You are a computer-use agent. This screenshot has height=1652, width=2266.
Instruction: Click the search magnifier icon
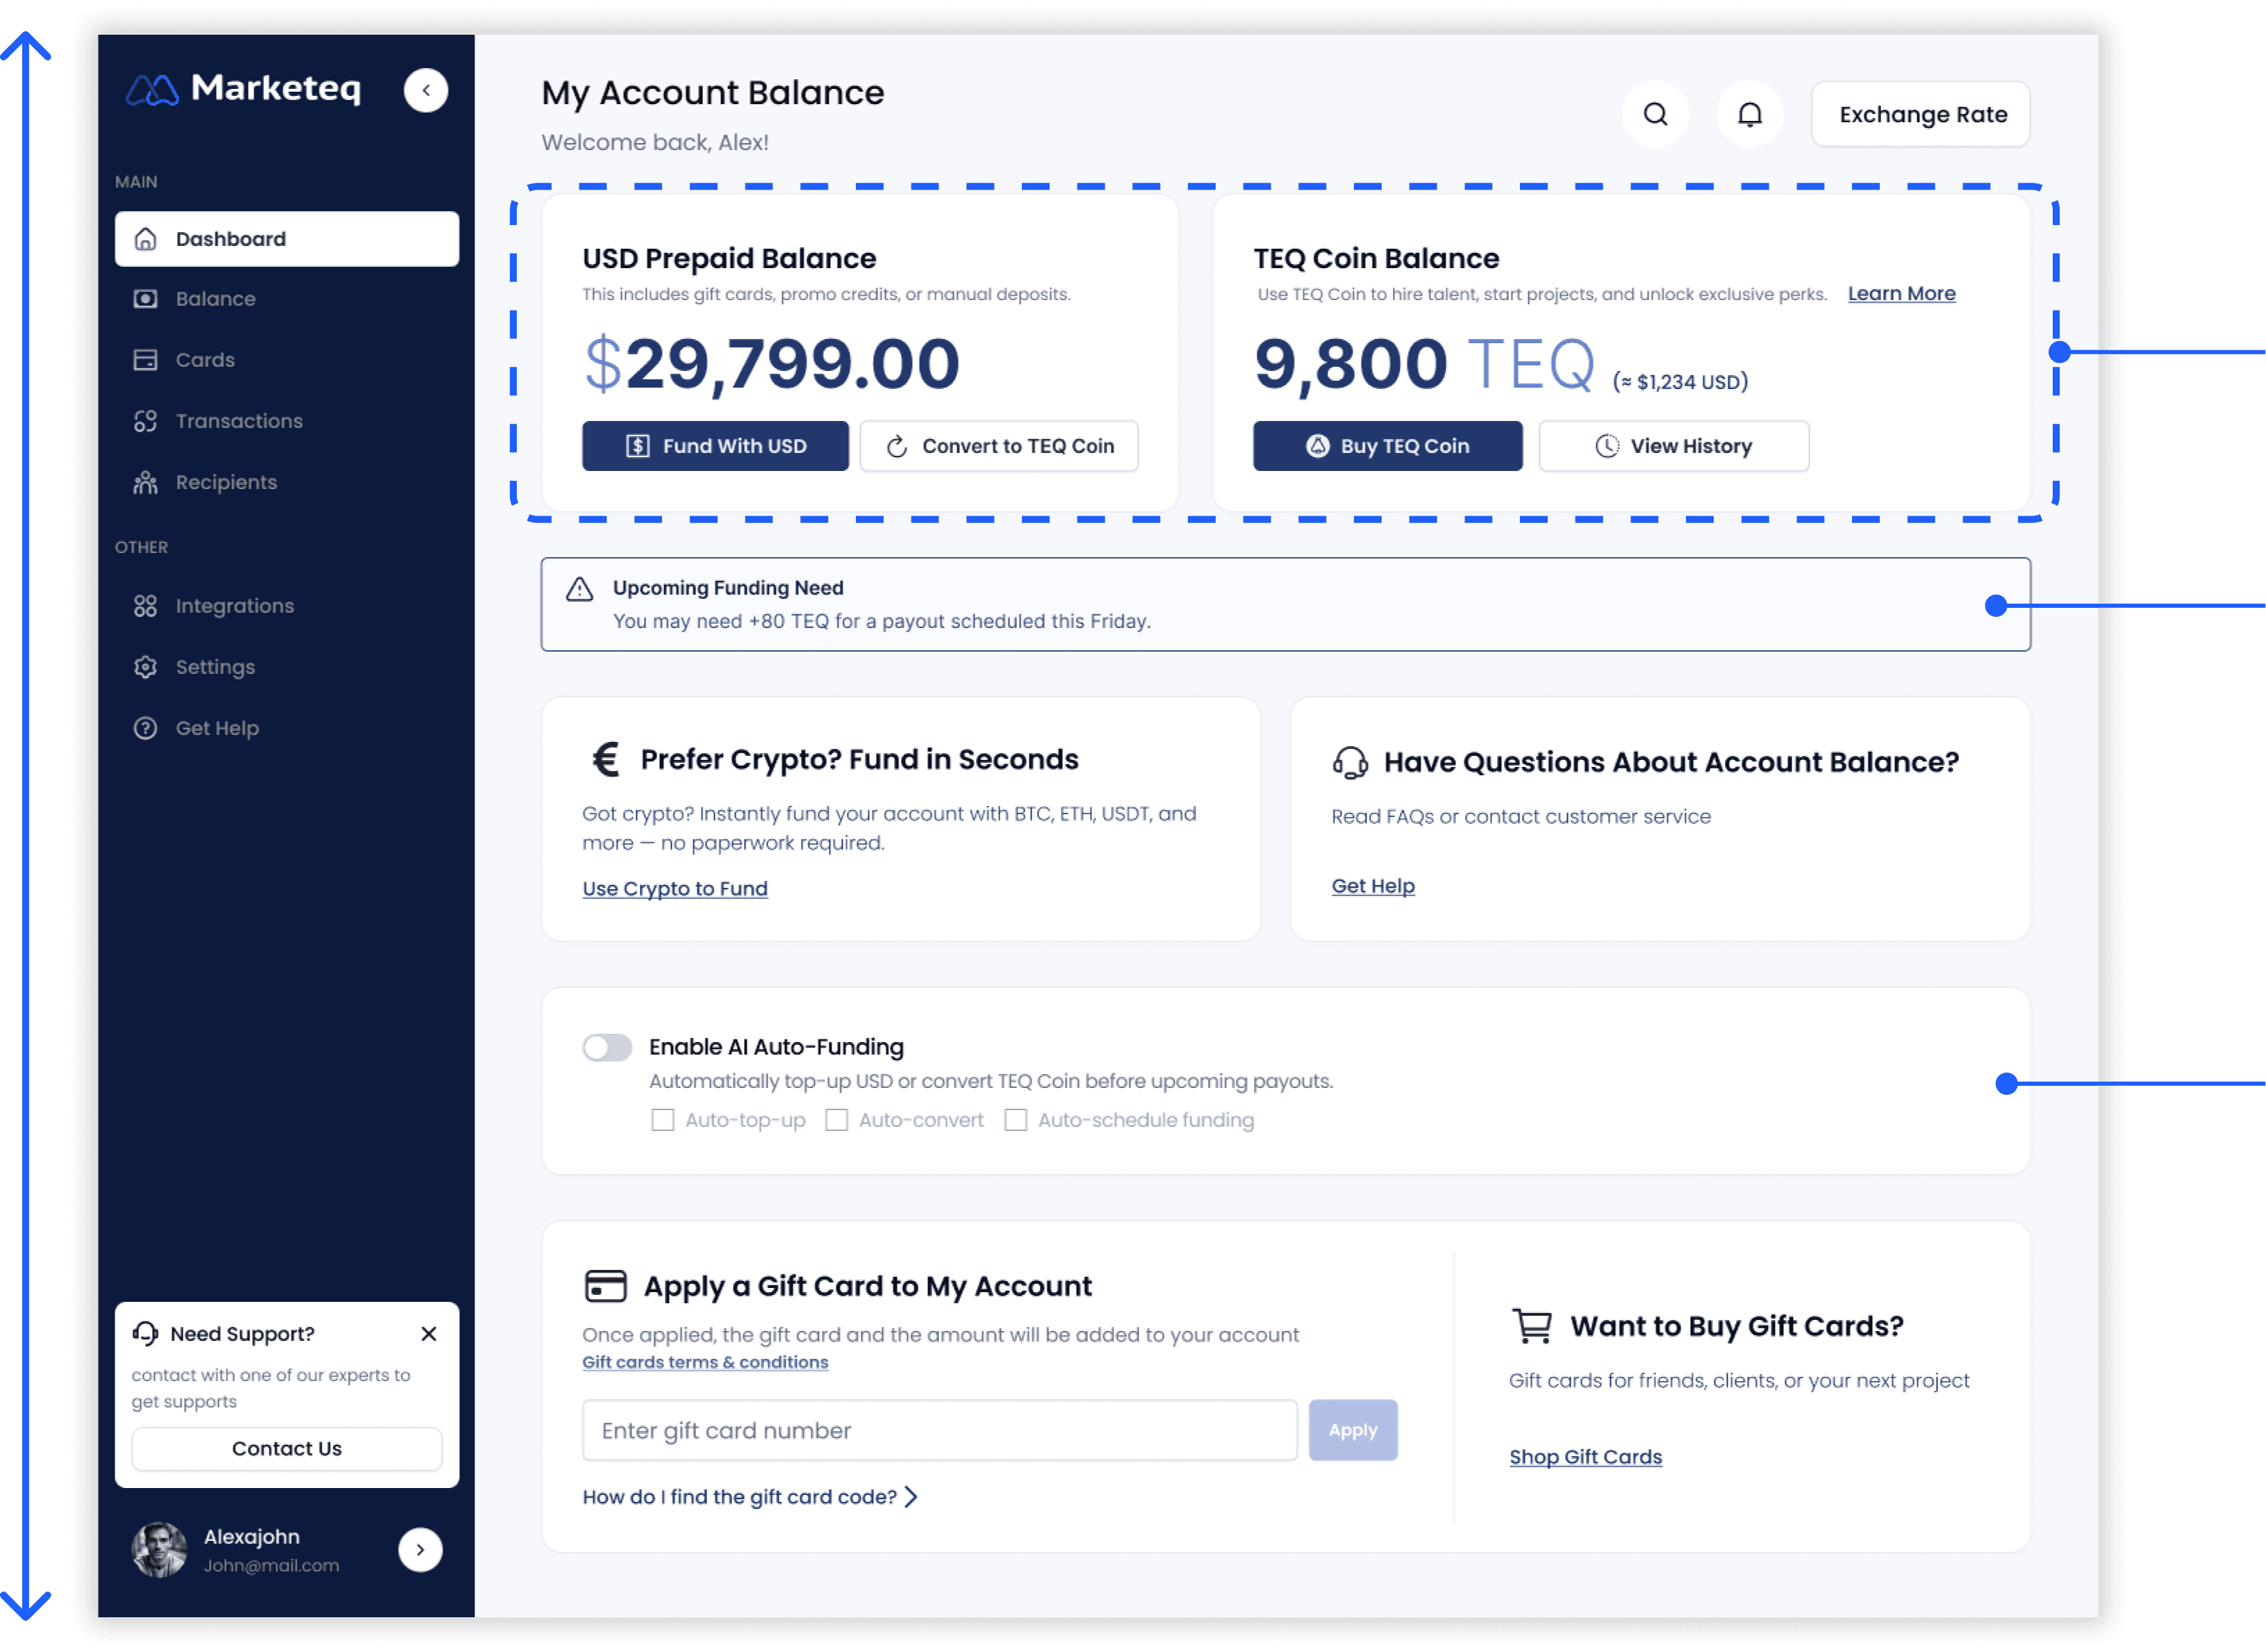pos(1655,114)
